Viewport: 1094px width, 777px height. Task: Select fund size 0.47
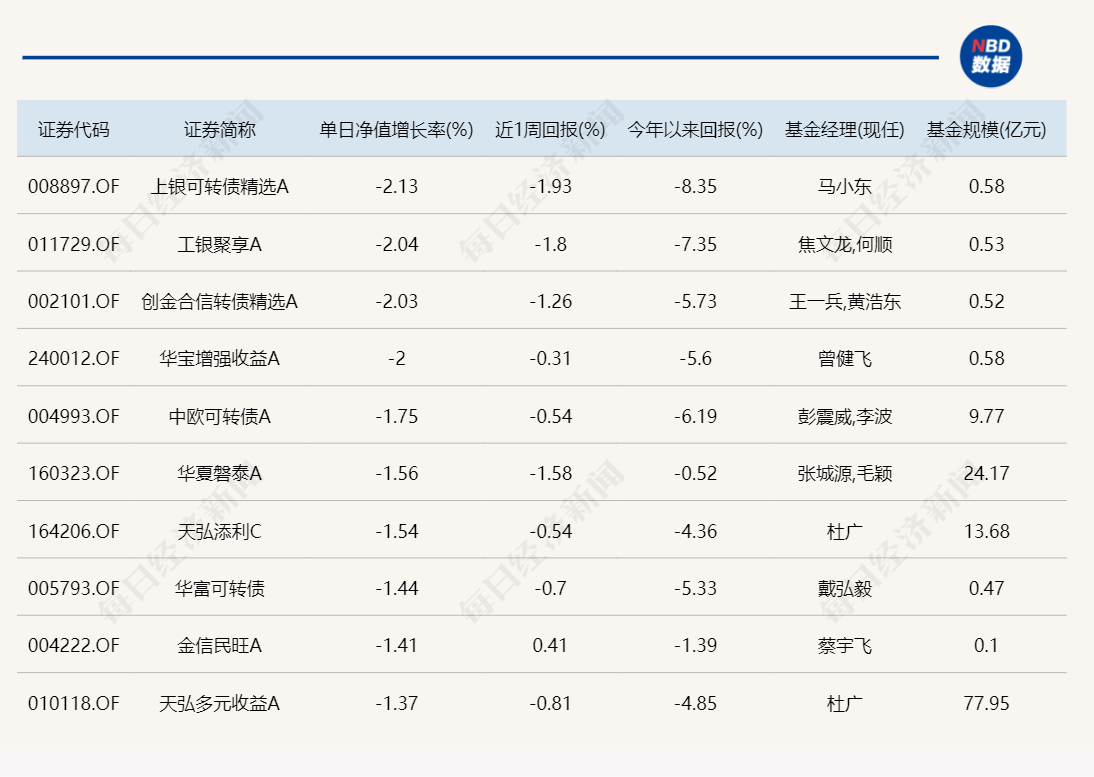tap(987, 589)
